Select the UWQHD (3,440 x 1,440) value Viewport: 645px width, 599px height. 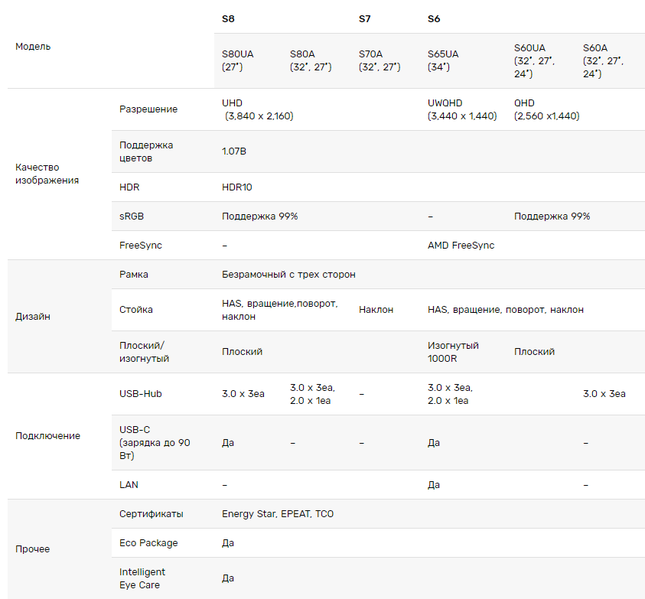tap(462, 109)
